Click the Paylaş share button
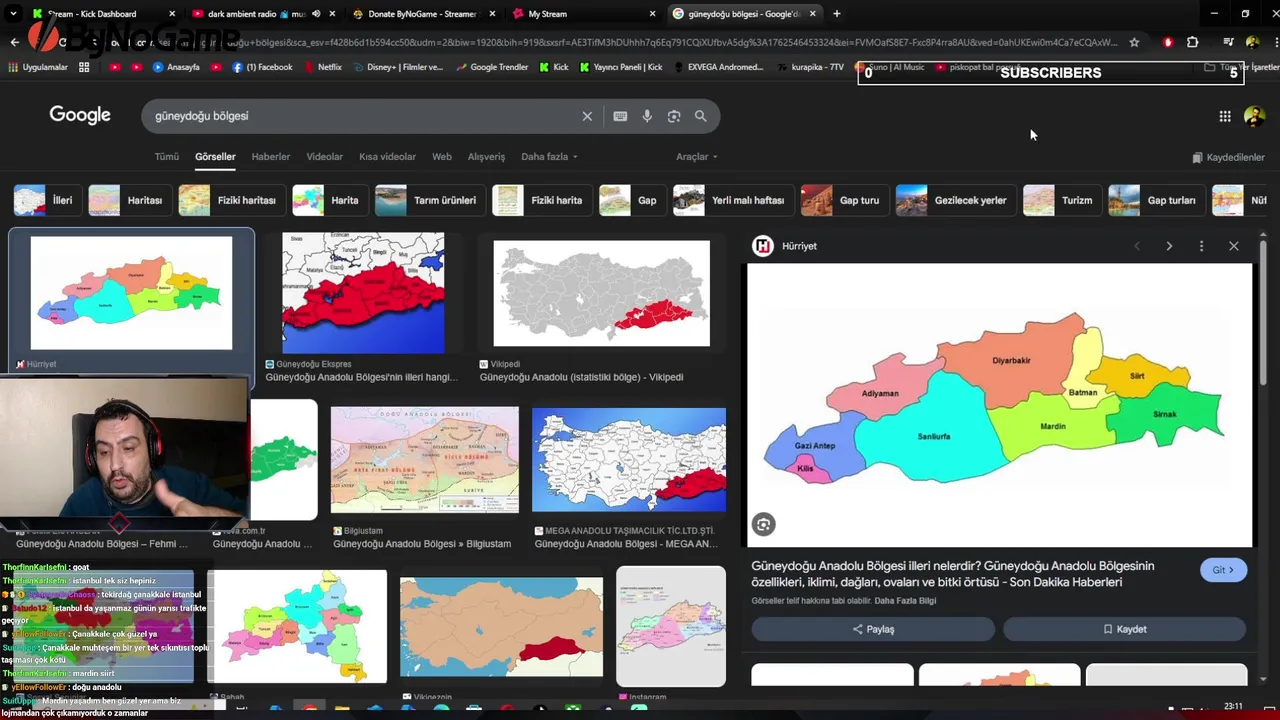The width and height of the screenshot is (1280, 720). tap(873, 629)
